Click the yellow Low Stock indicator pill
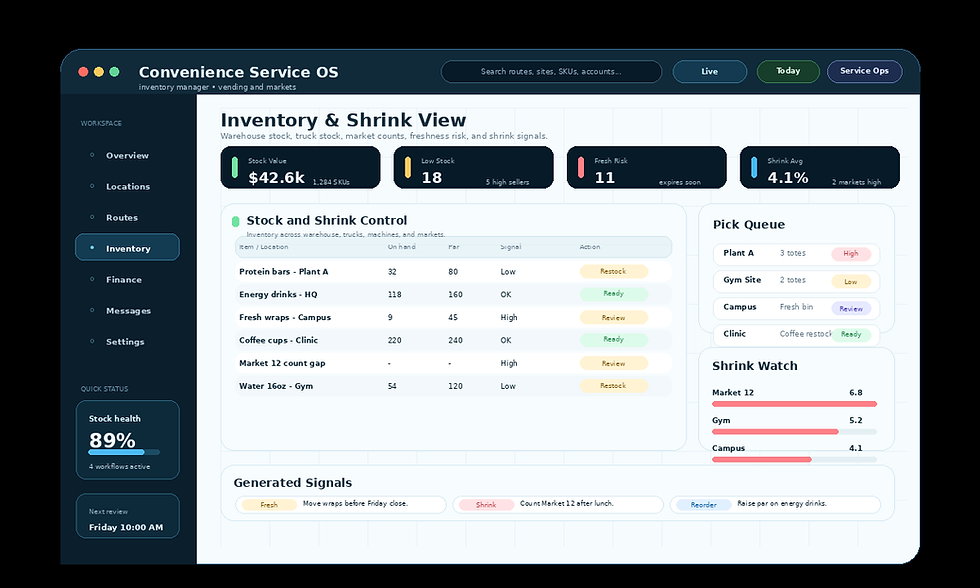The width and height of the screenshot is (980, 588). 408,167
